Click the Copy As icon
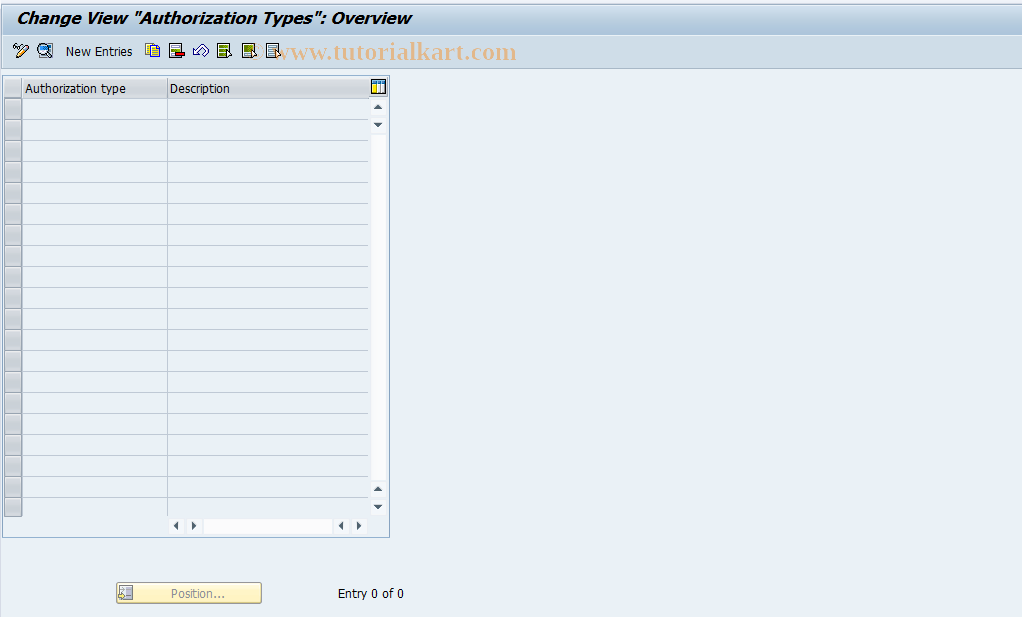 (x=153, y=51)
